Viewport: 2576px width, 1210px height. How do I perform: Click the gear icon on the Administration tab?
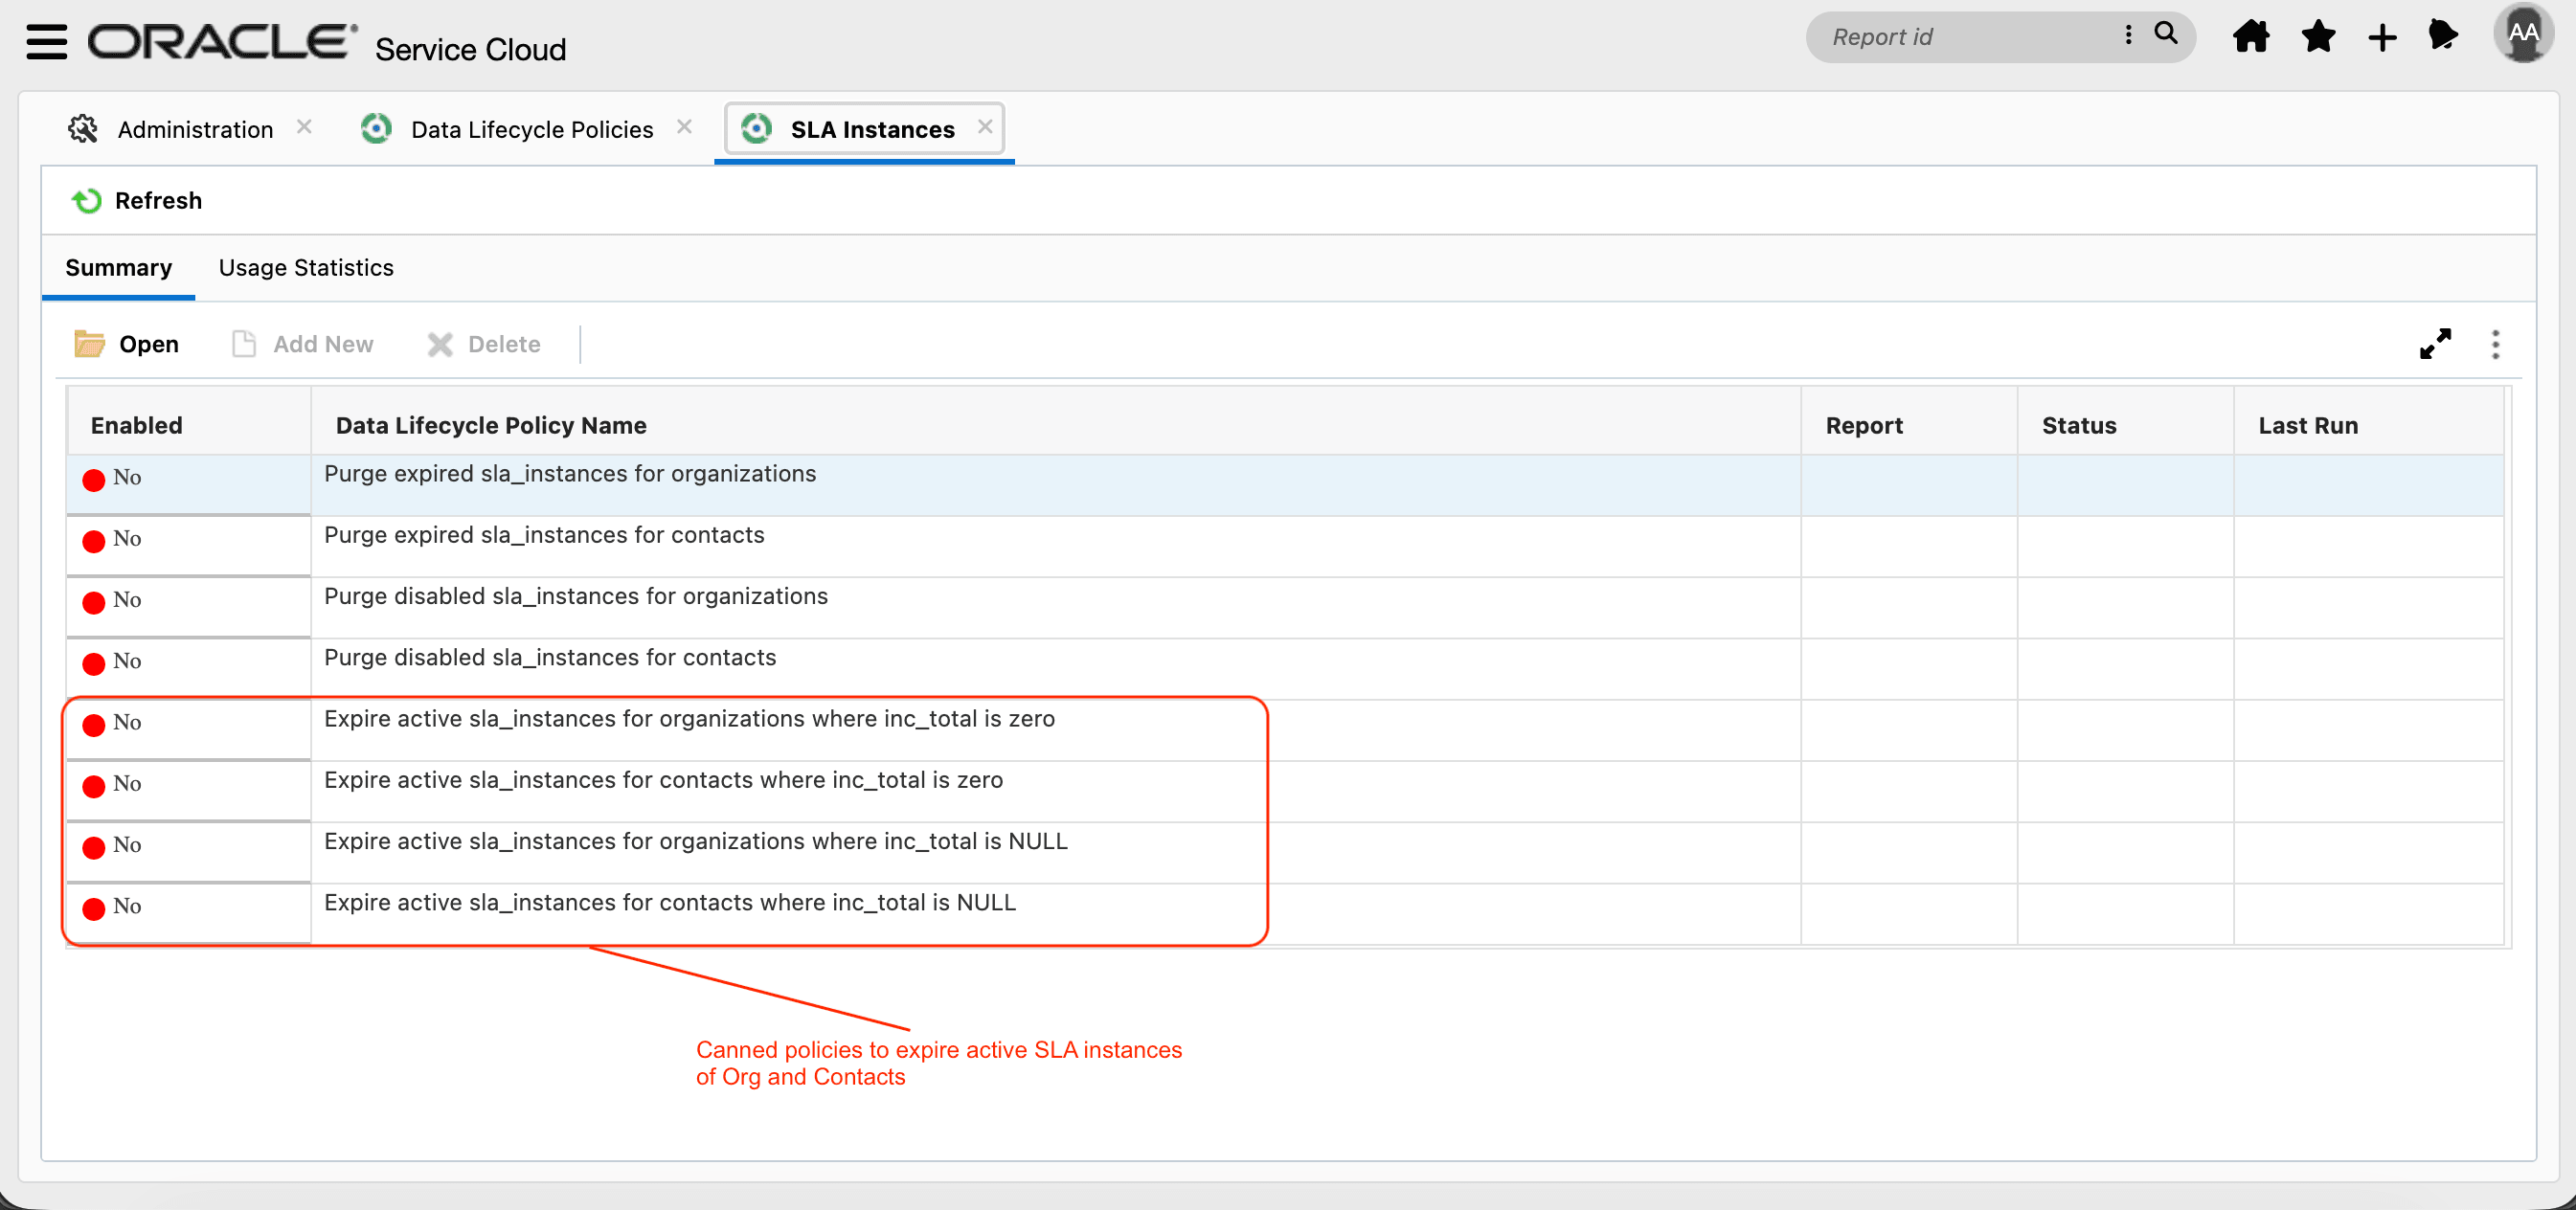[83, 128]
